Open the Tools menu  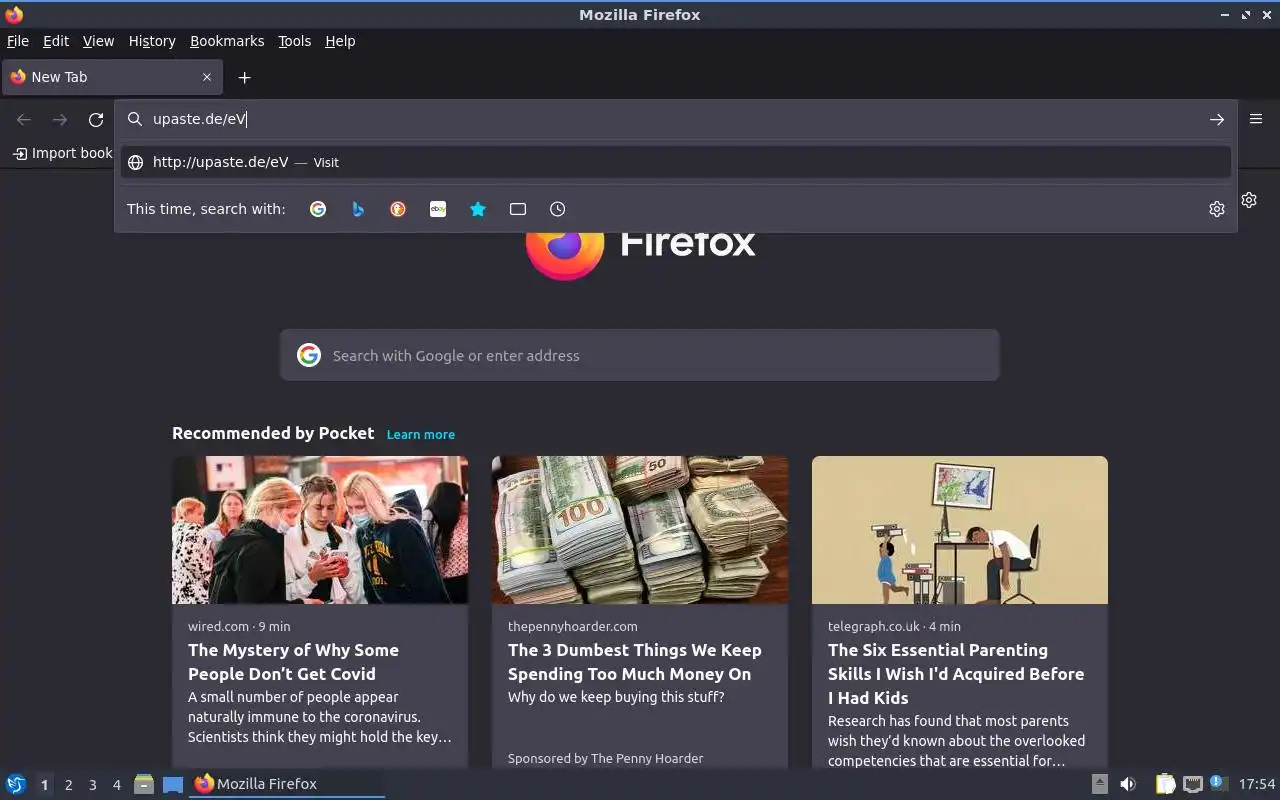294,41
